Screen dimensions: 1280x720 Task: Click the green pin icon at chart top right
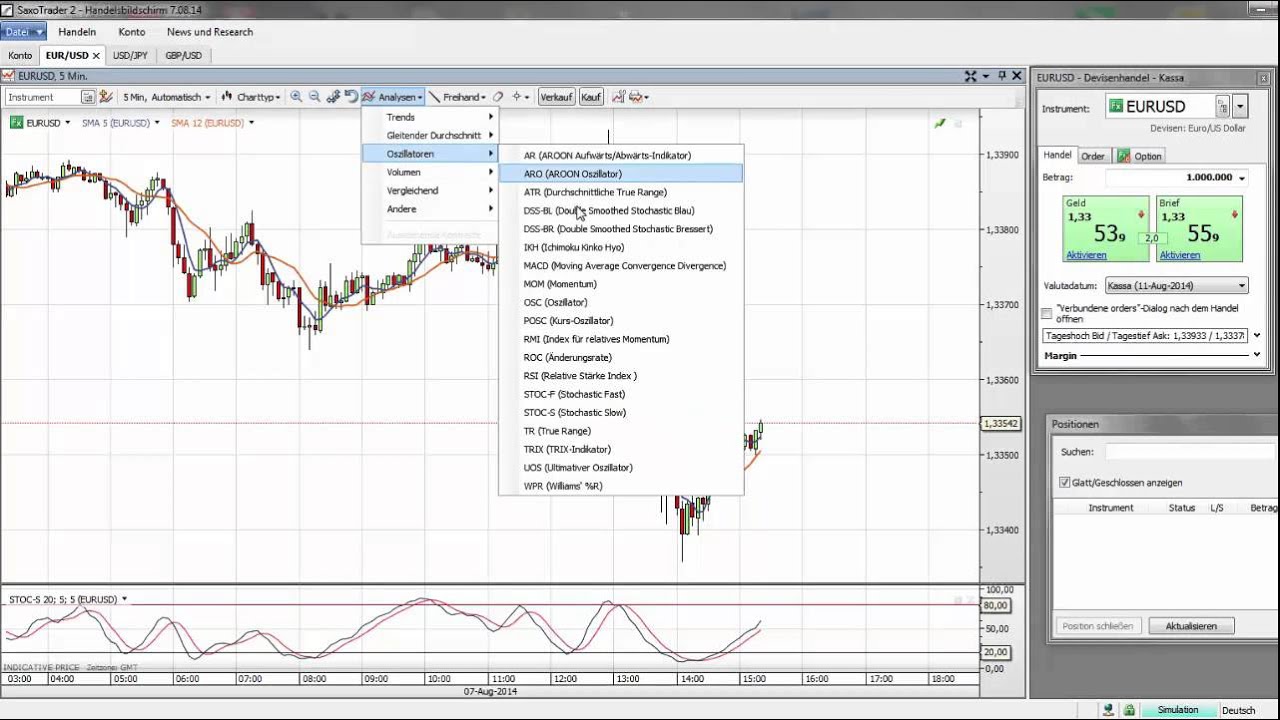pyautogui.click(x=939, y=123)
